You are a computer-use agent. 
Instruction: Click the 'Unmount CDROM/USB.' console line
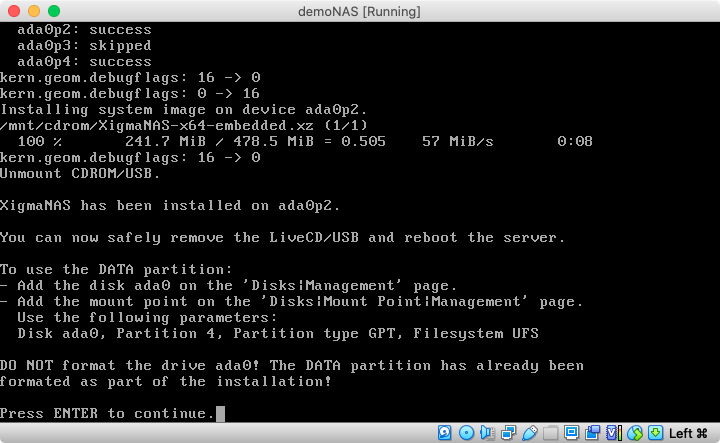[x=80, y=174]
